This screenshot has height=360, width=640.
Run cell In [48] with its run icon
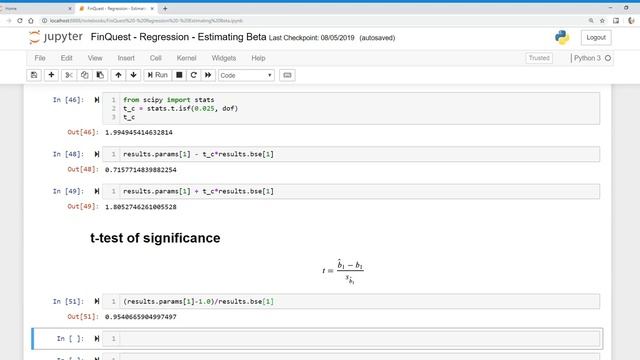click(97, 154)
